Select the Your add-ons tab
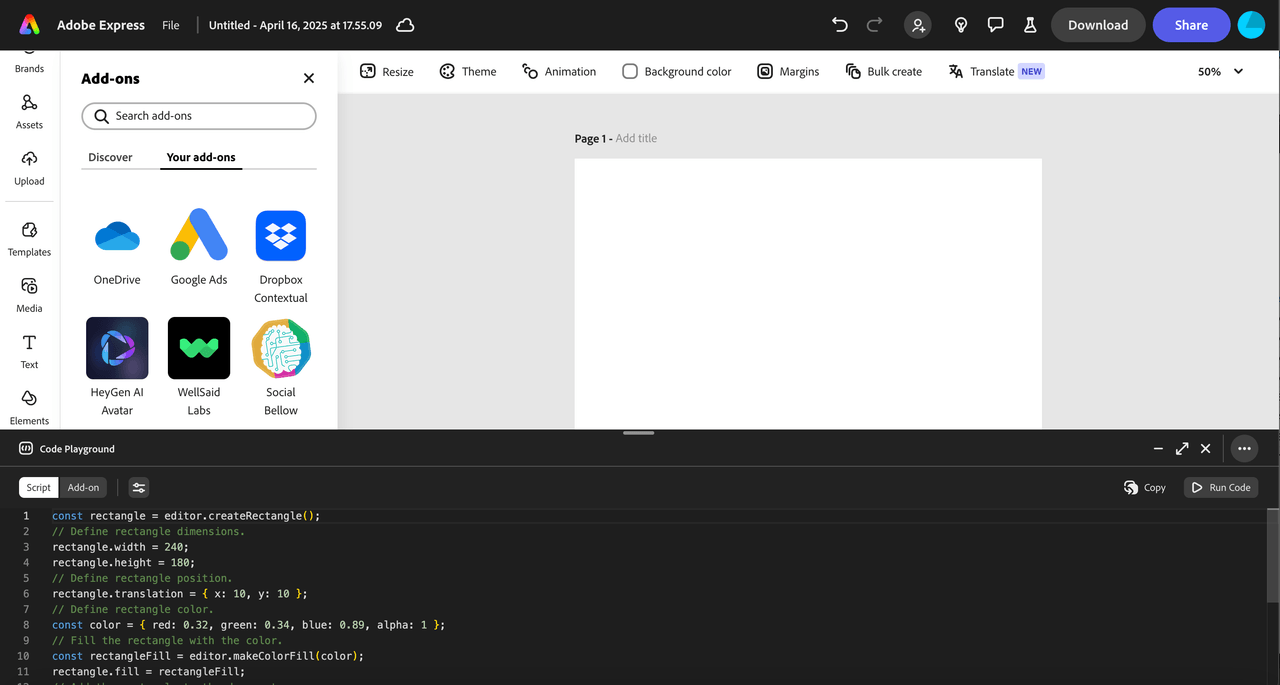Viewport: 1280px width, 685px height. (x=201, y=157)
